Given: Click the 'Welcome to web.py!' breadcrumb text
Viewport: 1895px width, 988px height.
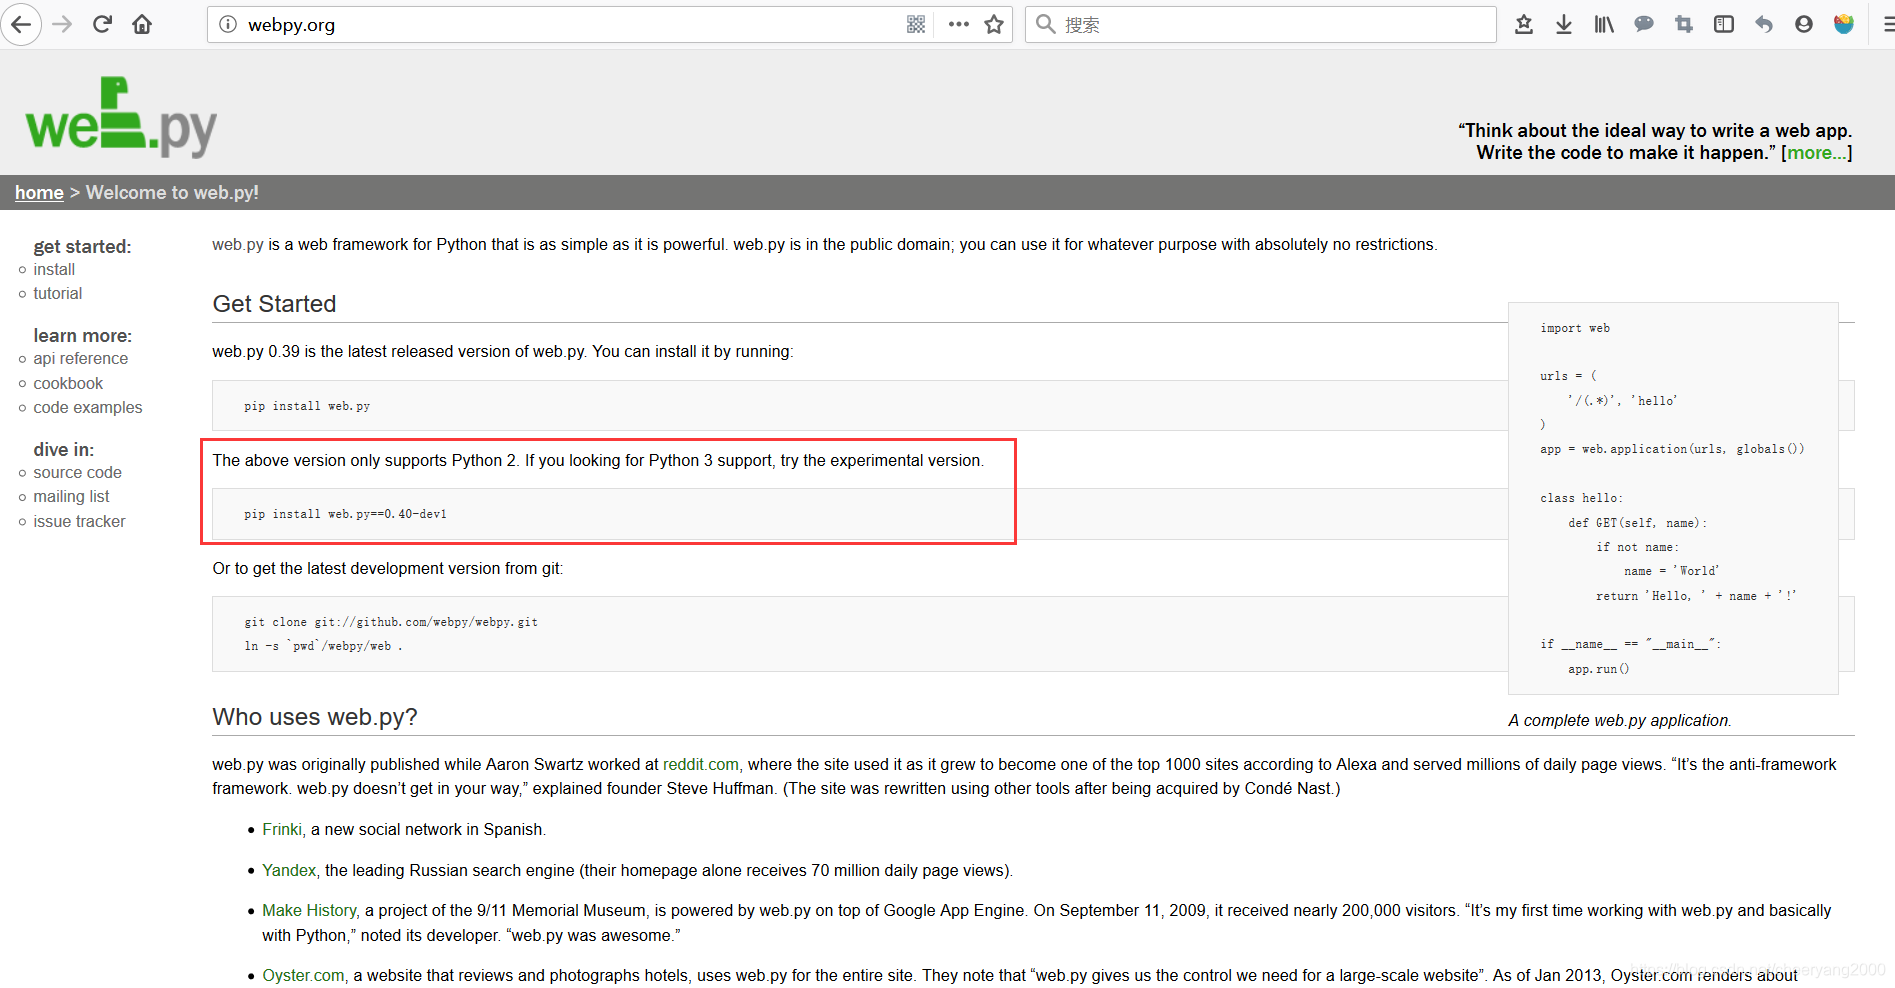Looking at the screenshot, I should tap(172, 192).
